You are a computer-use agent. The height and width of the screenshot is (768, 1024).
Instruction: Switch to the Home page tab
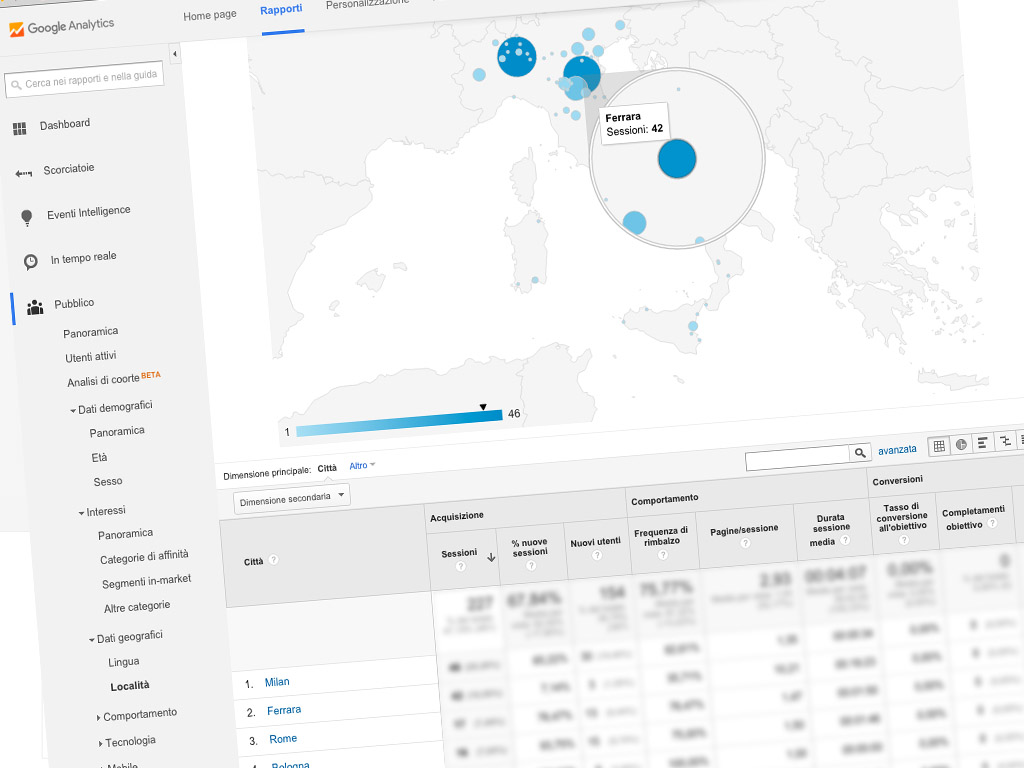point(210,15)
